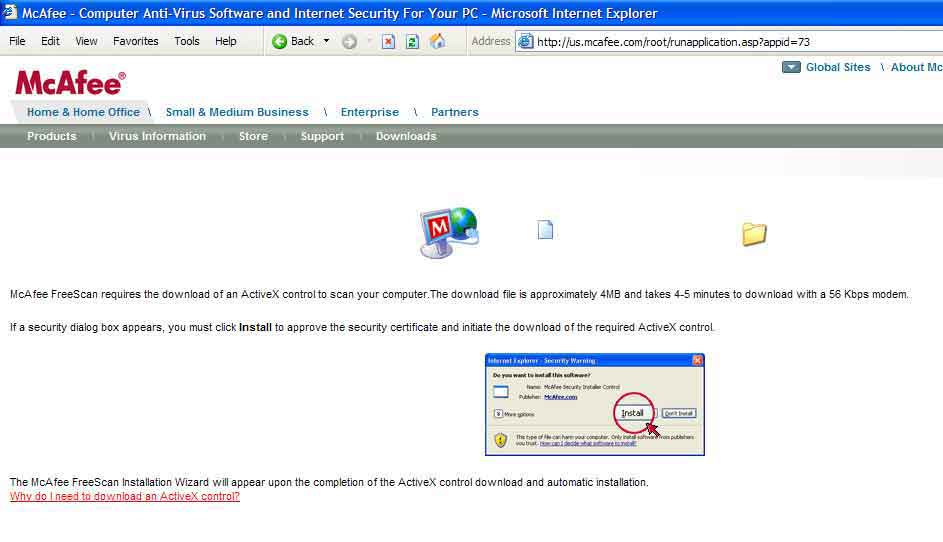Click the document page icon
Screen dimensions: 943x542
tap(545, 229)
